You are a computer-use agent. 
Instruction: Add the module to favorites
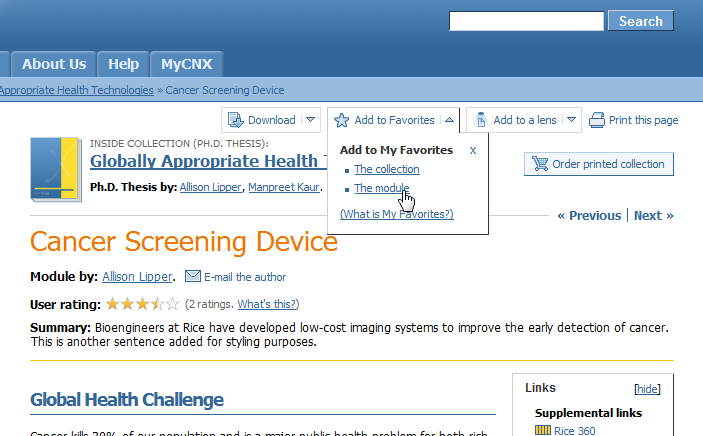382,188
